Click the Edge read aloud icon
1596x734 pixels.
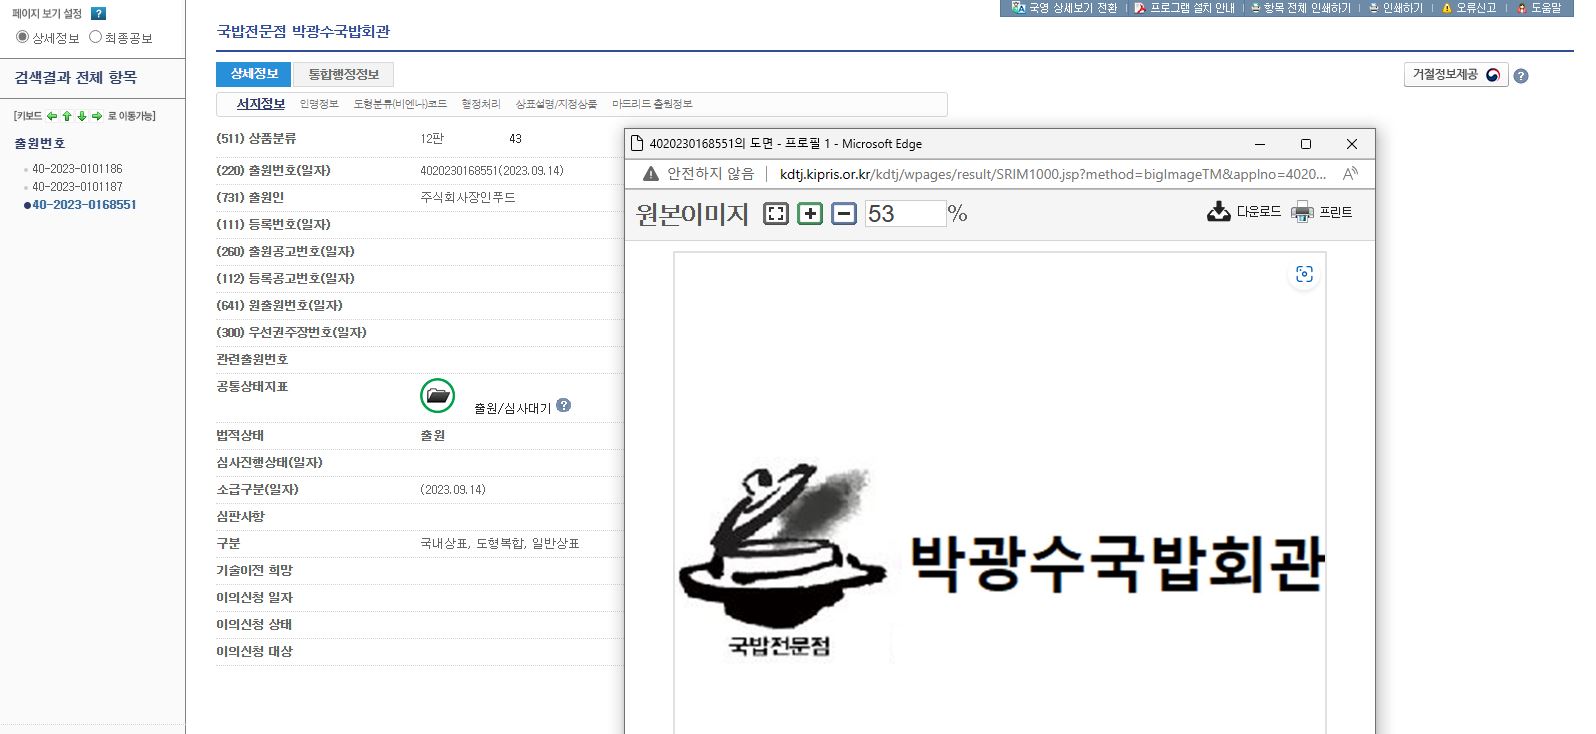1350,174
